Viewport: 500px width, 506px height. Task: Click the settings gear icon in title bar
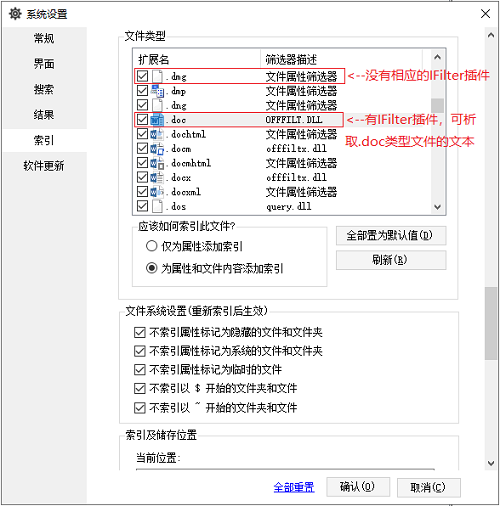pyautogui.click(x=15, y=14)
